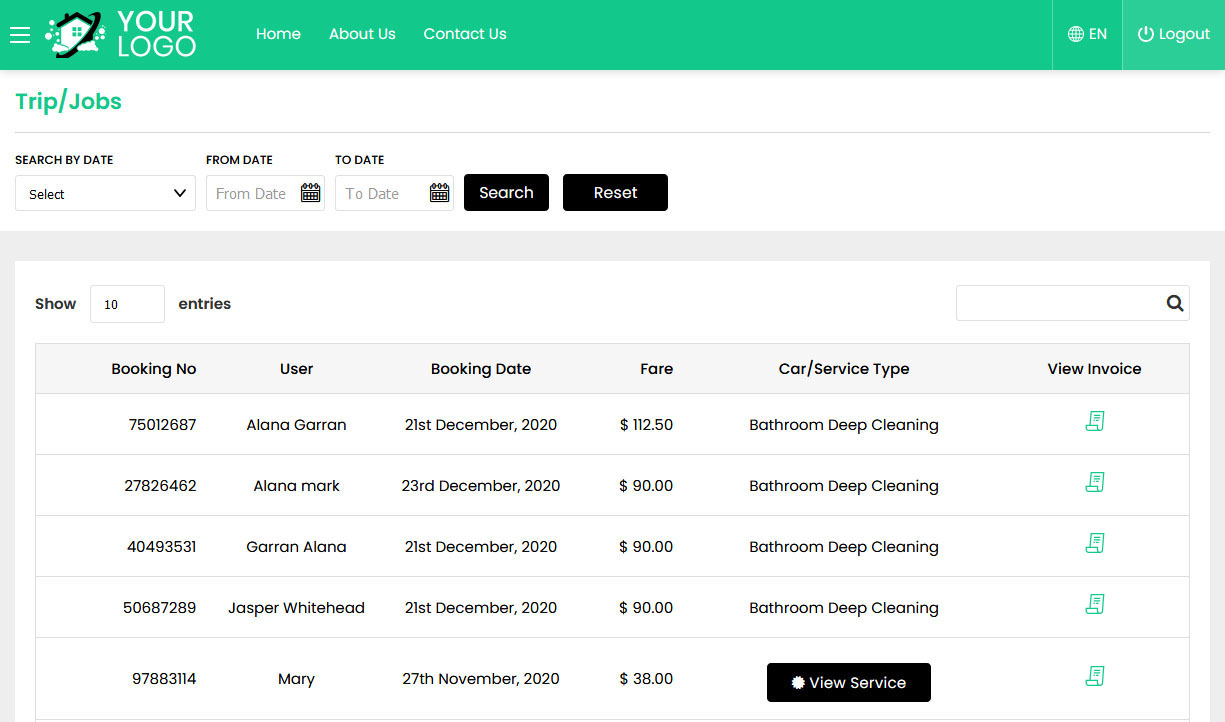
Task: Click the house logo image
Action: click(x=76, y=34)
